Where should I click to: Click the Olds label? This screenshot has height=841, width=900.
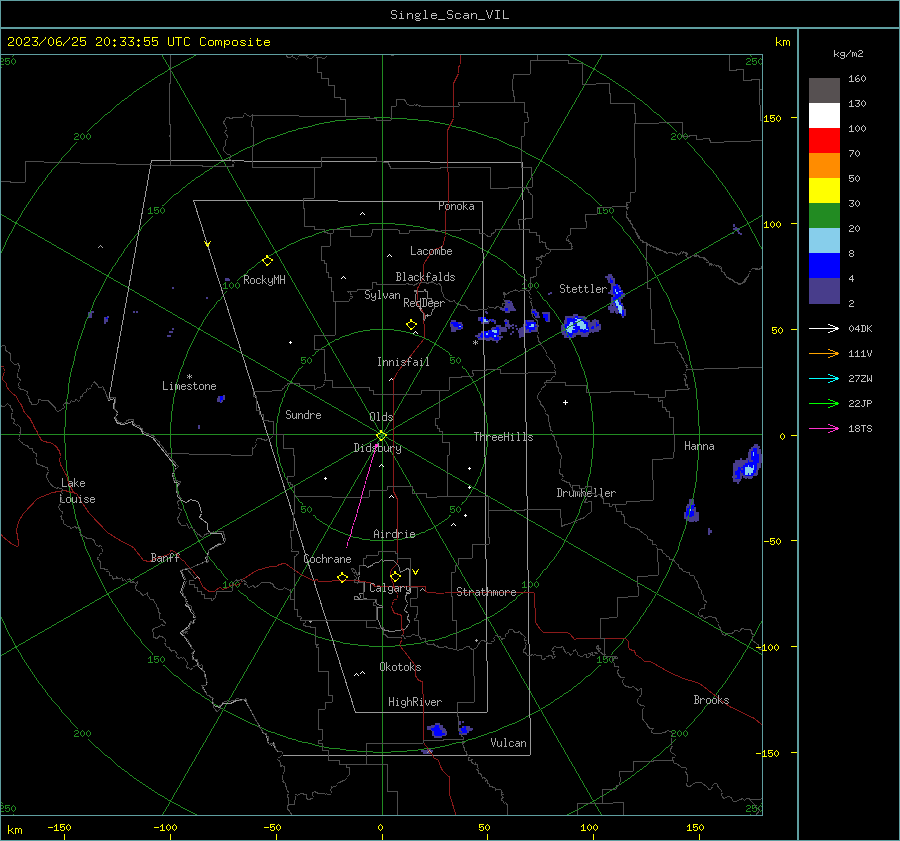point(381,417)
